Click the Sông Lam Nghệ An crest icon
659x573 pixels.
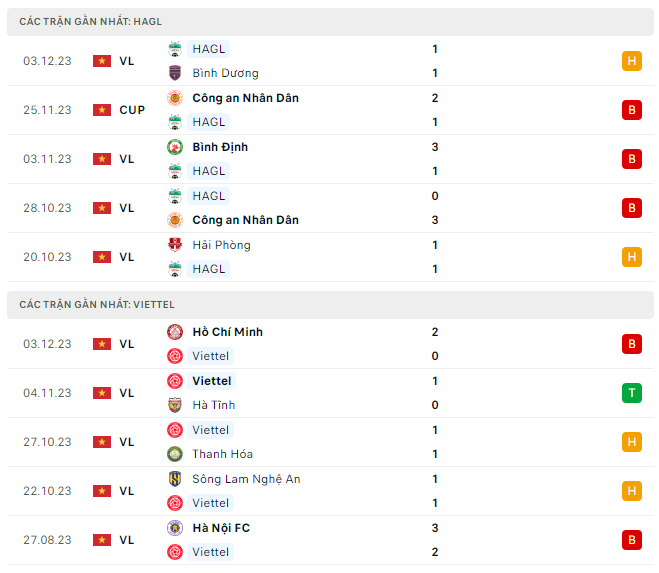coord(175,479)
